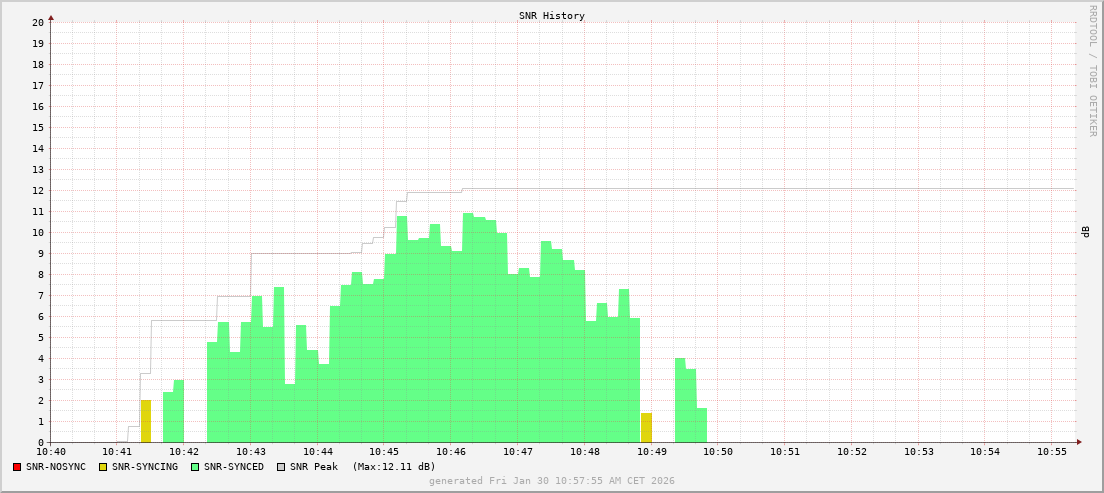1104x493 pixels.
Task: Click the 10:55 time axis label
Action: coord(1052,452)
